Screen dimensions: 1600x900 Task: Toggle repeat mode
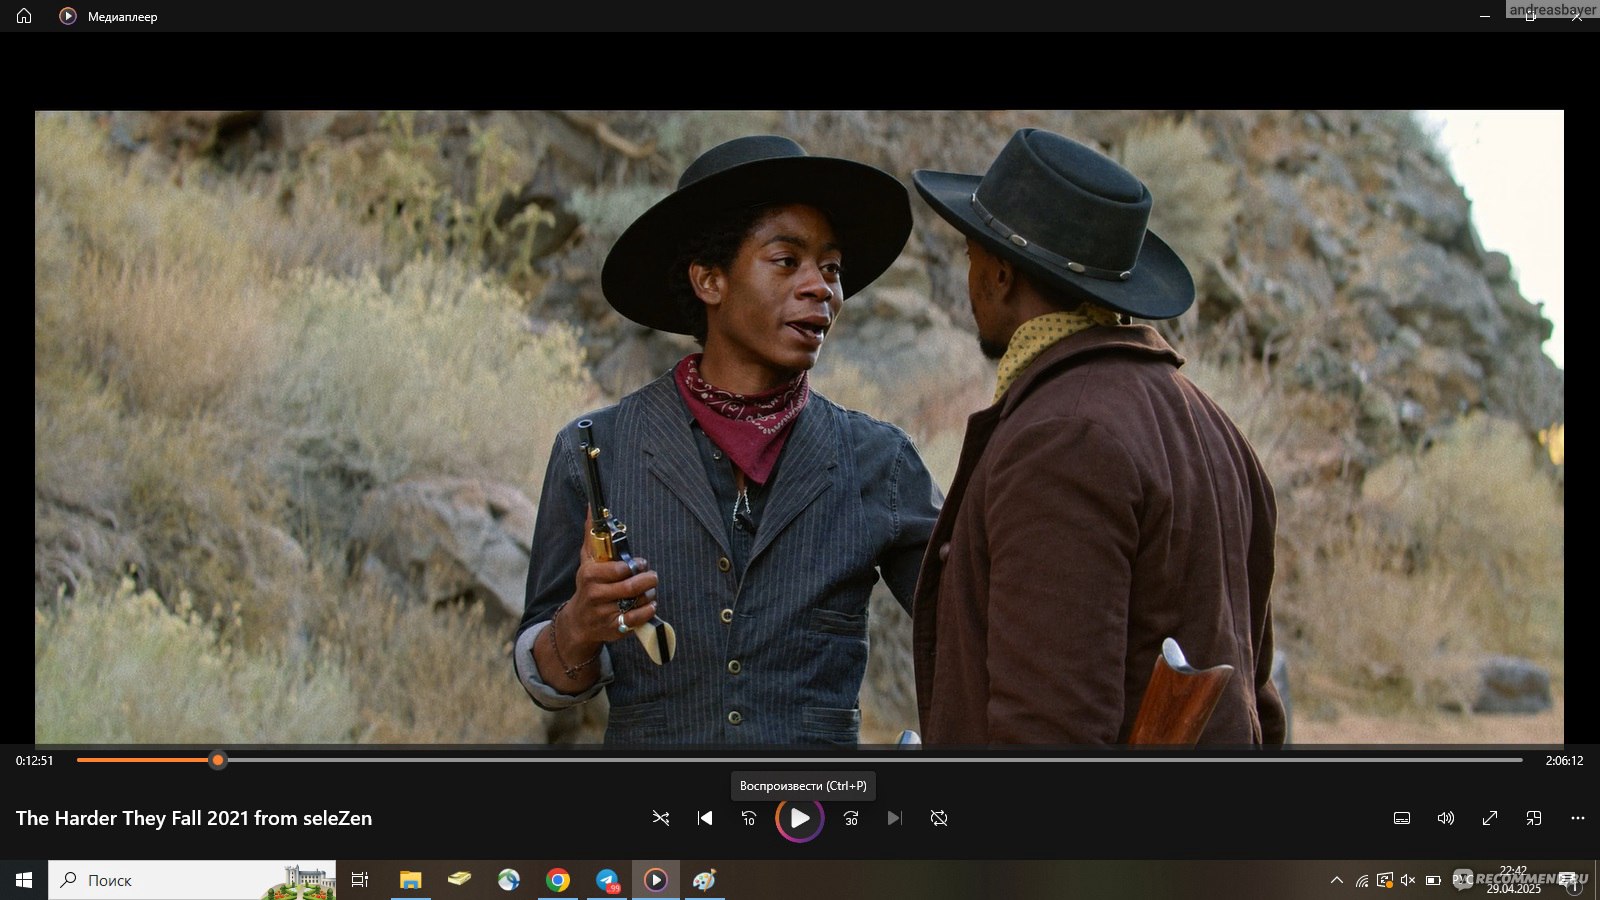pyautogui.click(x=939, y=818)
